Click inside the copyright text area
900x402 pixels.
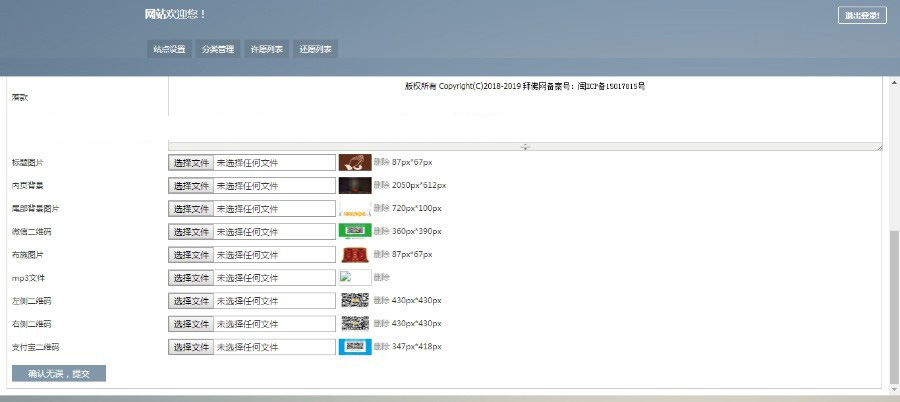click(524, 110)
